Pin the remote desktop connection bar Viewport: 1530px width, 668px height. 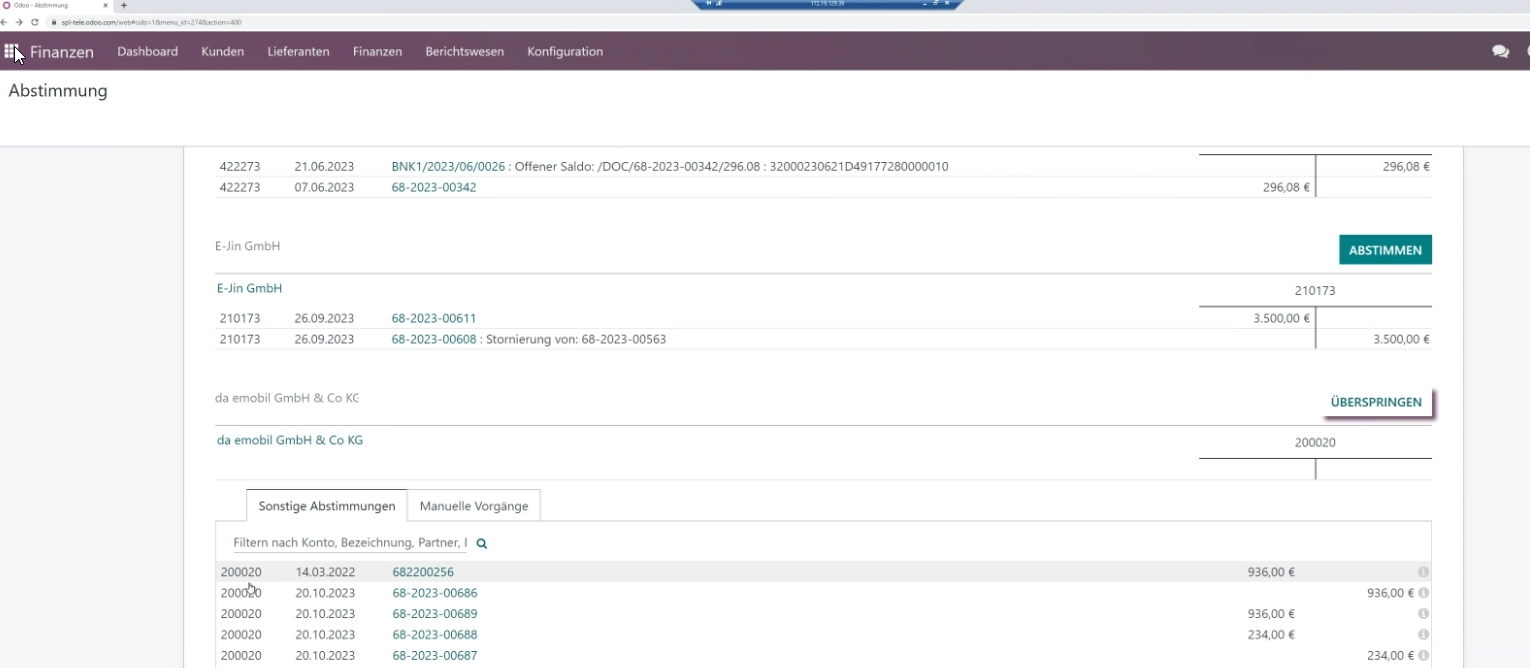point(708,4)
